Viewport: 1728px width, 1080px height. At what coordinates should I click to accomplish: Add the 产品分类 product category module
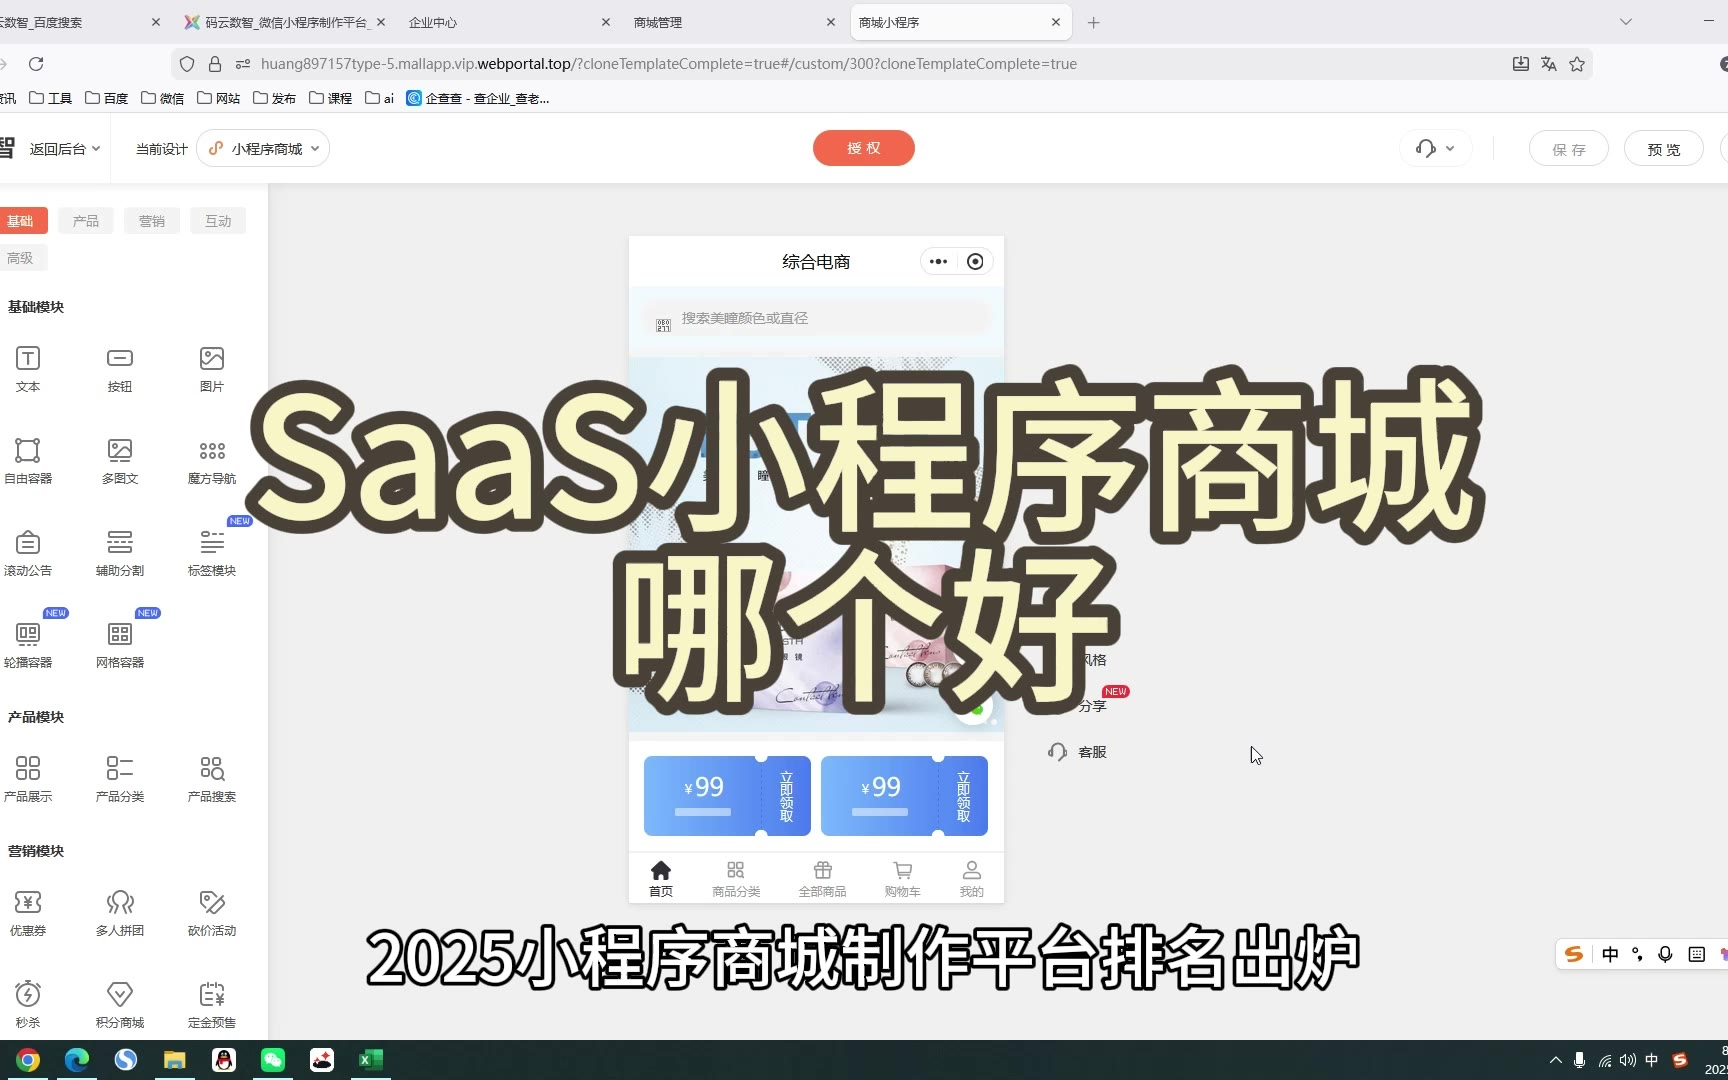coord(120,779)
